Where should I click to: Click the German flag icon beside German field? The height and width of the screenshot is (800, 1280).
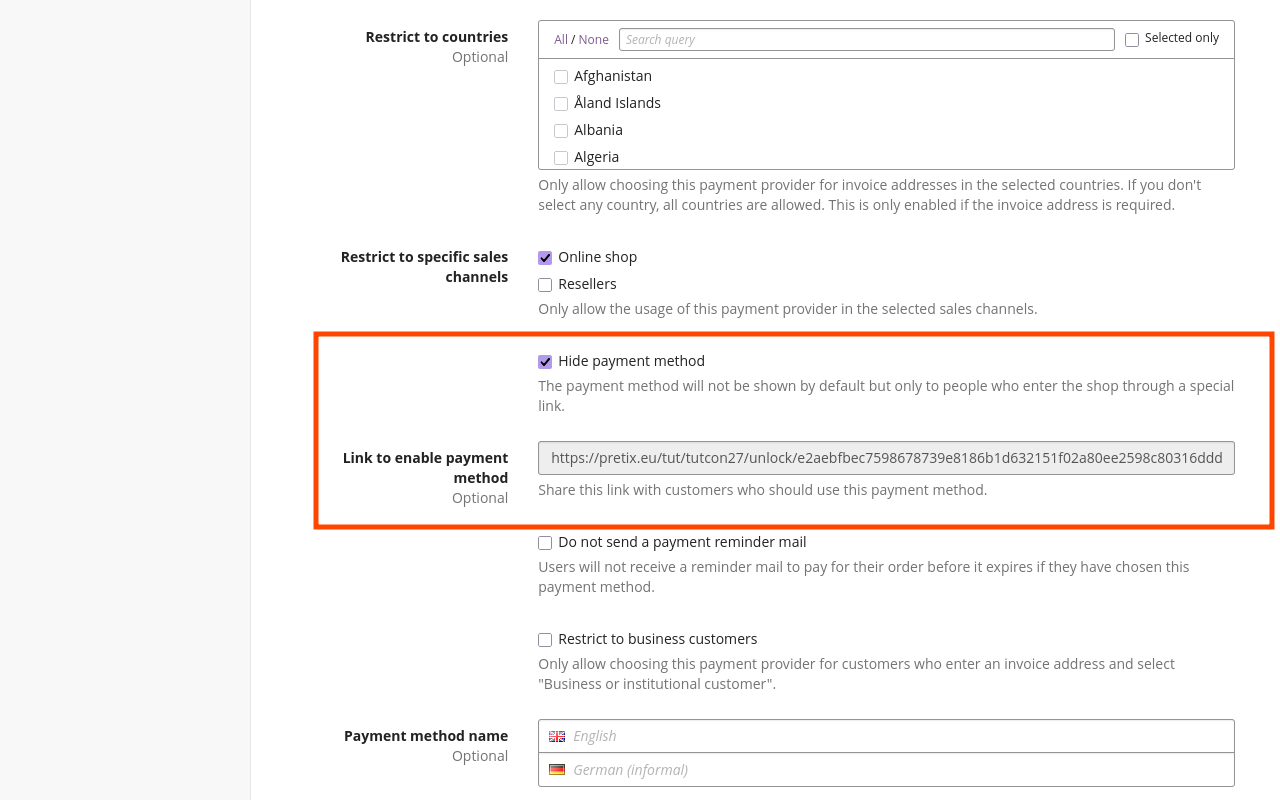click(557, 770)
